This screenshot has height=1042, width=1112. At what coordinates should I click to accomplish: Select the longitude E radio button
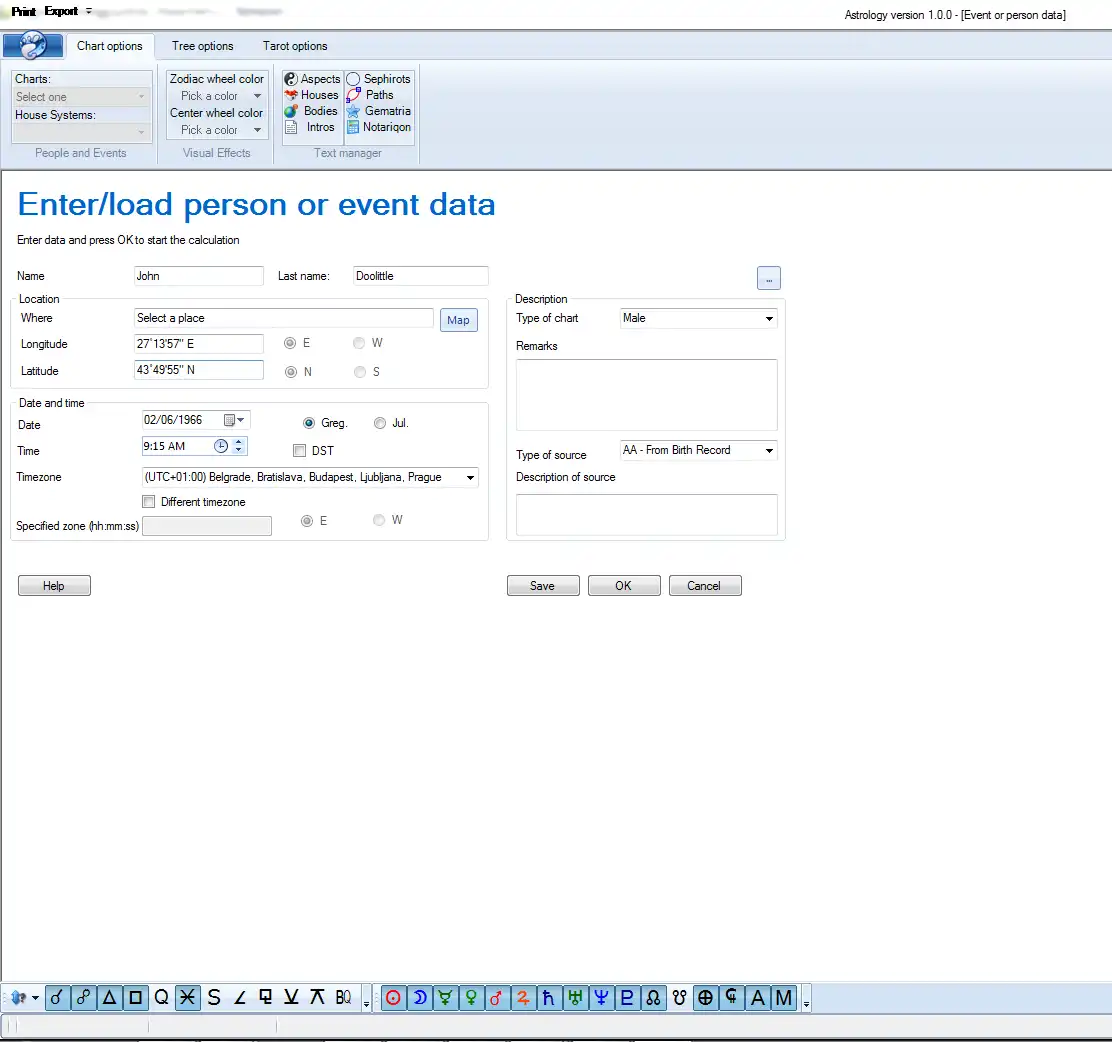click(290, 343)
